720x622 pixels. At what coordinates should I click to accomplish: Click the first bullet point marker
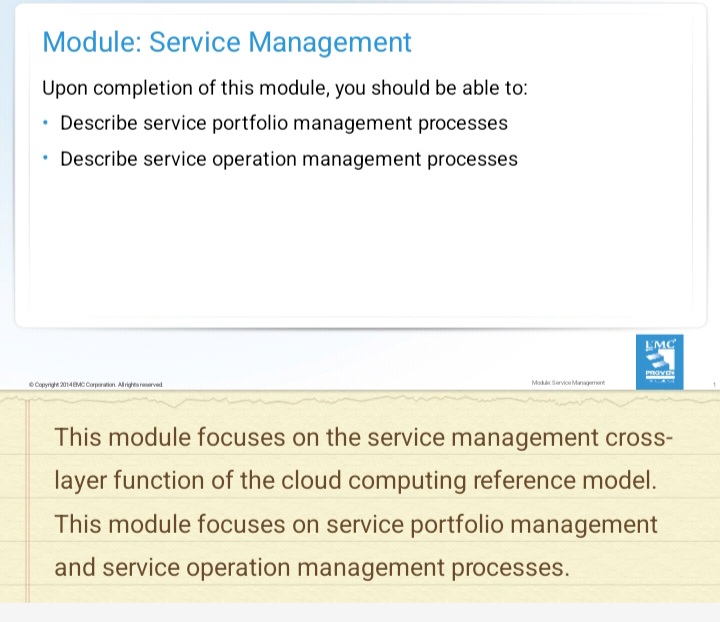point(46,123)
